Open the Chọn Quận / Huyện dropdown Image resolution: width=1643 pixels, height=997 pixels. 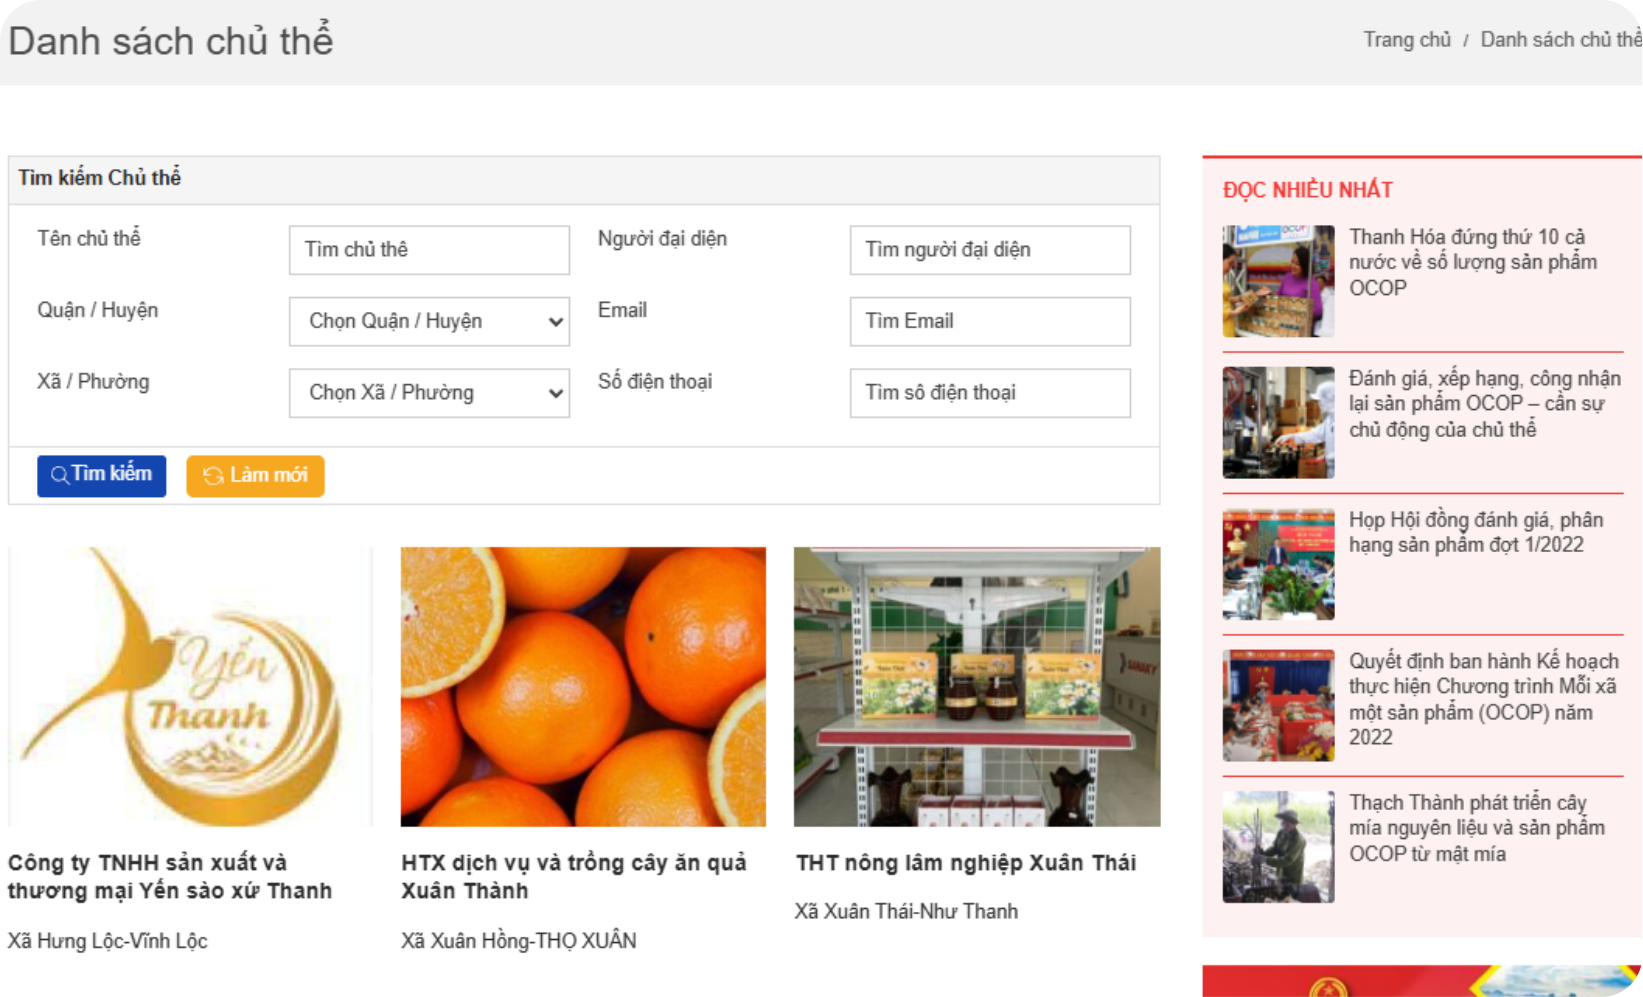(429, 321)
